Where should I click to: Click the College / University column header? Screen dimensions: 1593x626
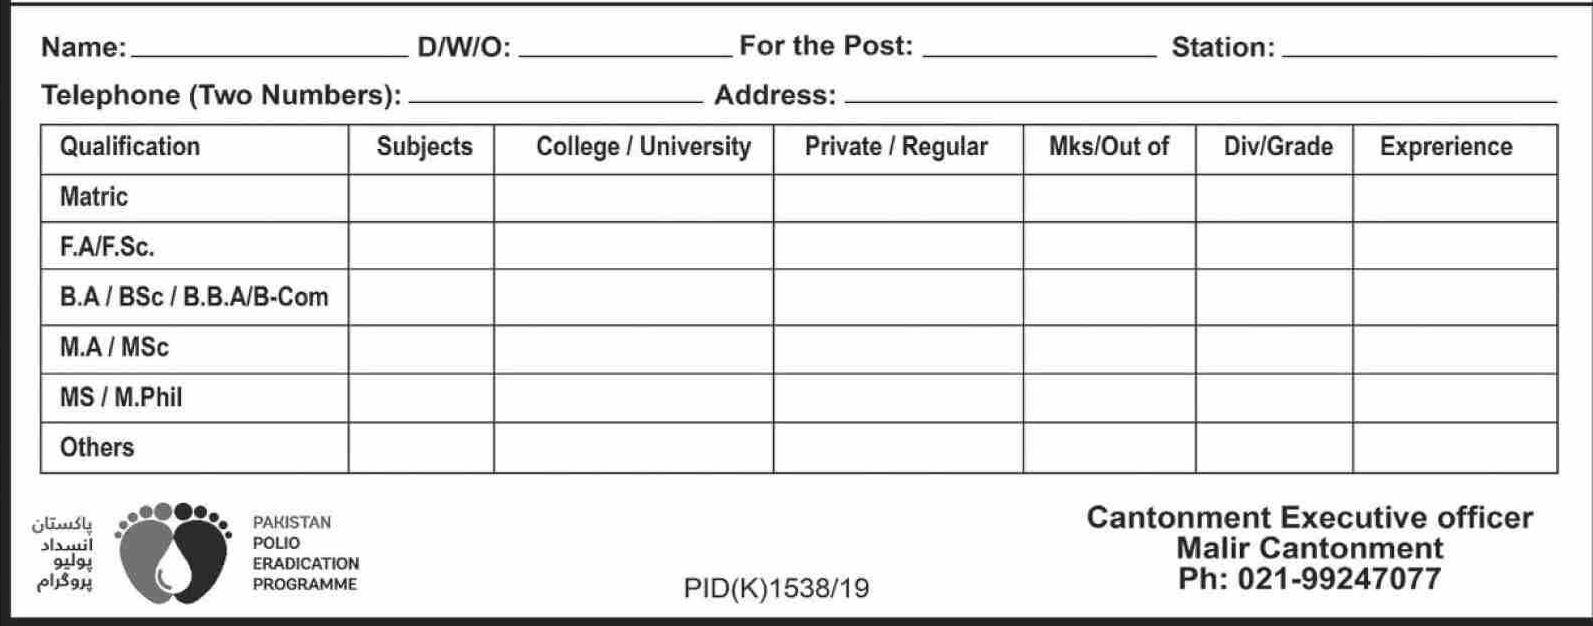pos(643,147)
